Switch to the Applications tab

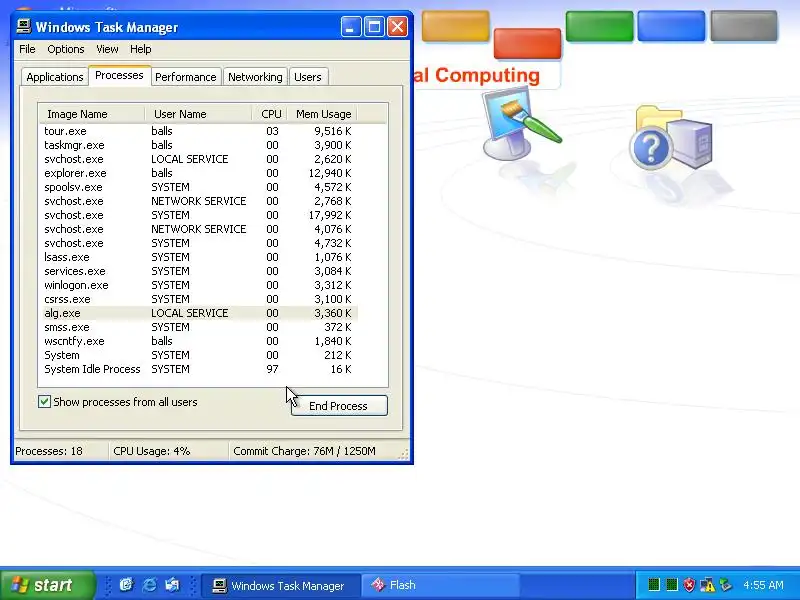tap(55, 77)
